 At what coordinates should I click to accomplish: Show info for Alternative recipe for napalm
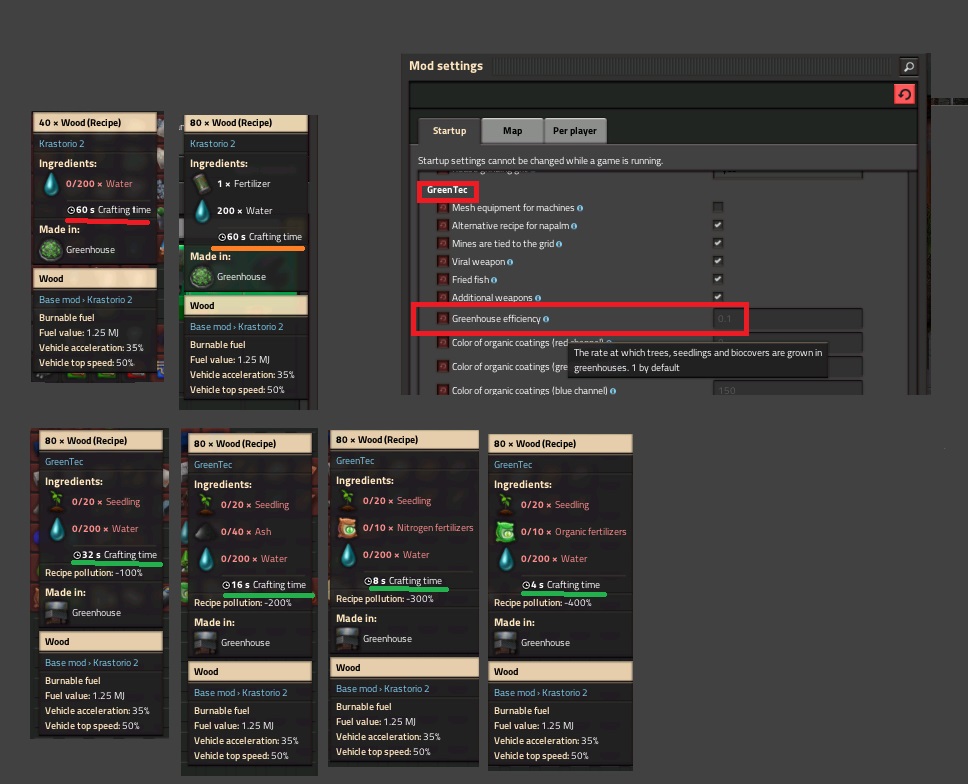pyautogui.click(x=574, y=226)
